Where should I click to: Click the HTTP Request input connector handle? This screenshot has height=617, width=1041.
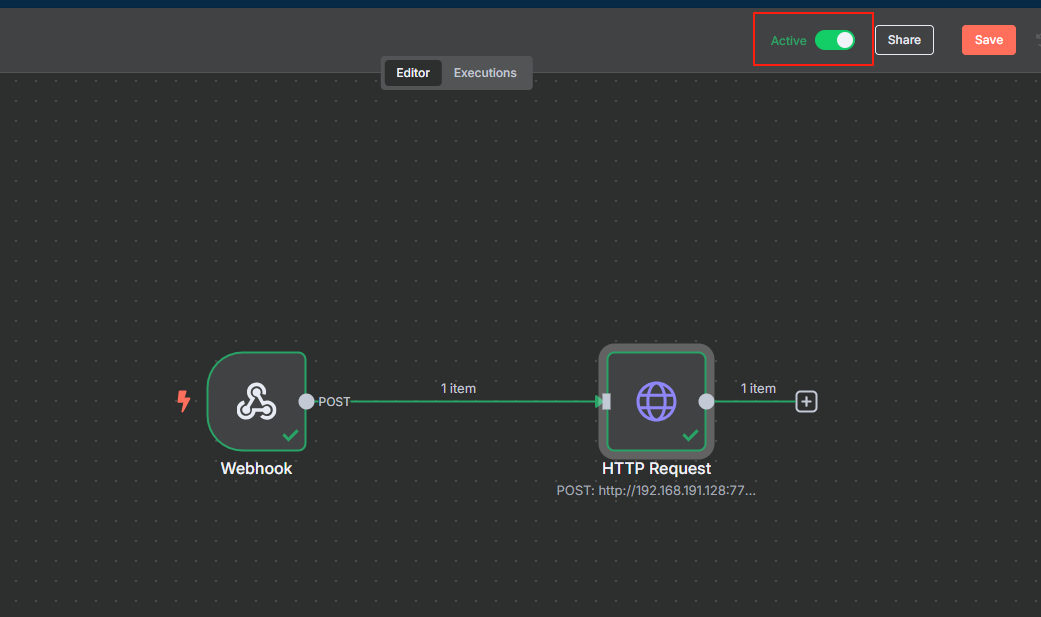[605, 401]
